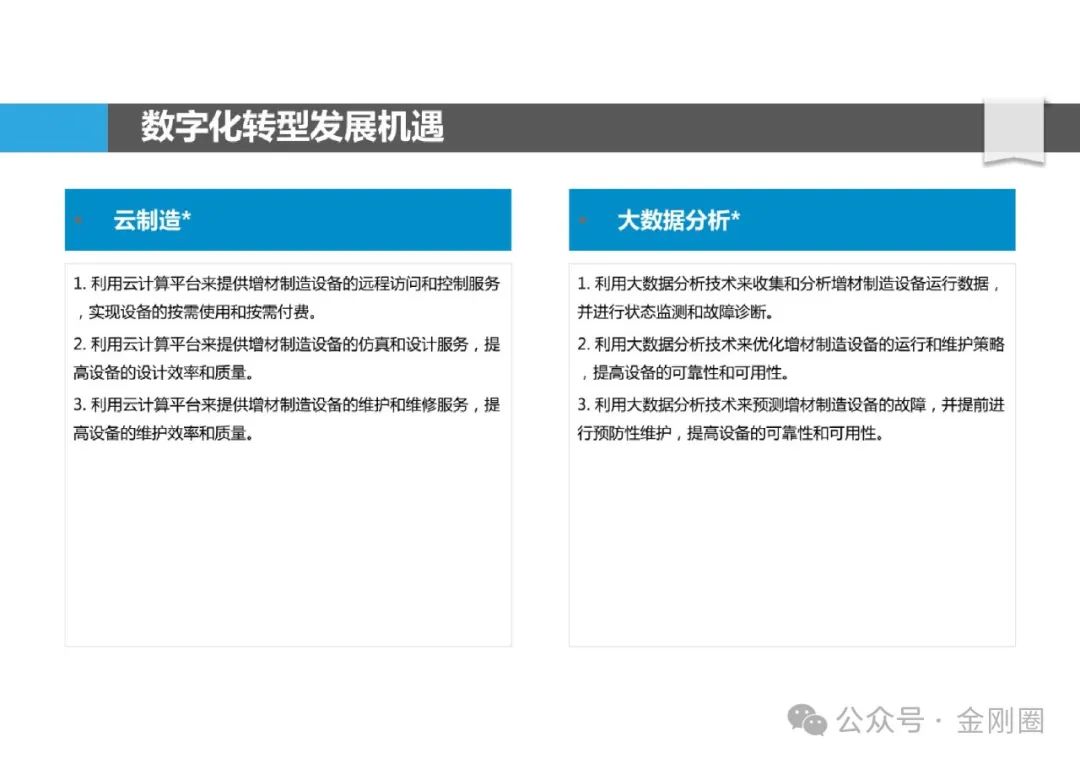Click line starting 2. 利用云计算平台来提供增材制造设备的仿真和设计服务
Viewport: 1080px width, 764px height.
coord(287,344)
